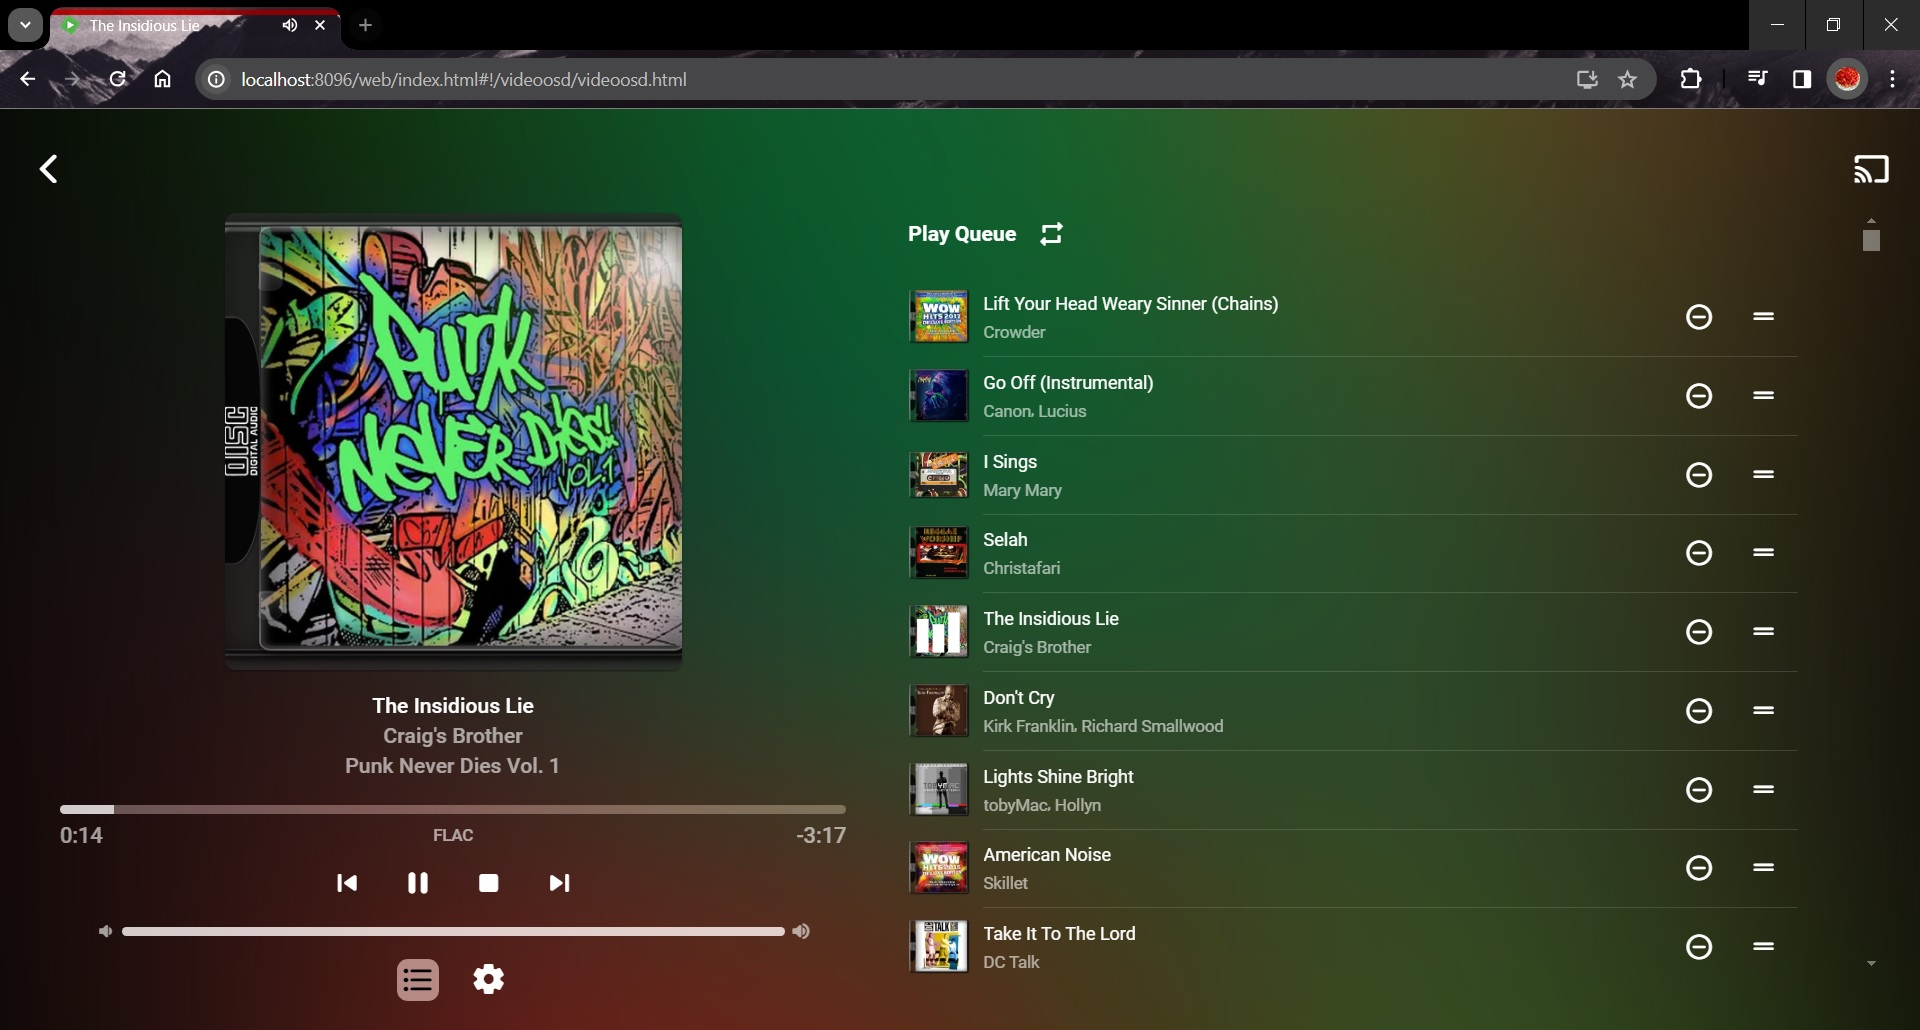This screenshot has width=1920, height=1030.
Task: Pause the current song
Action: (418, 883)
